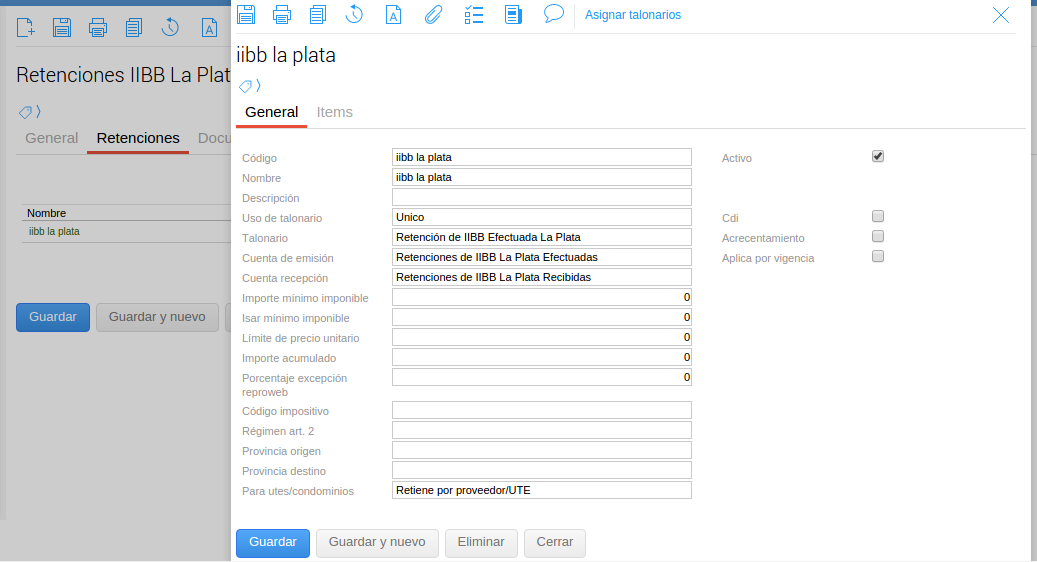The image size is (1037, 562).
Task: Open the checklist icon in dialog toolbar
Action: point(474,14)
